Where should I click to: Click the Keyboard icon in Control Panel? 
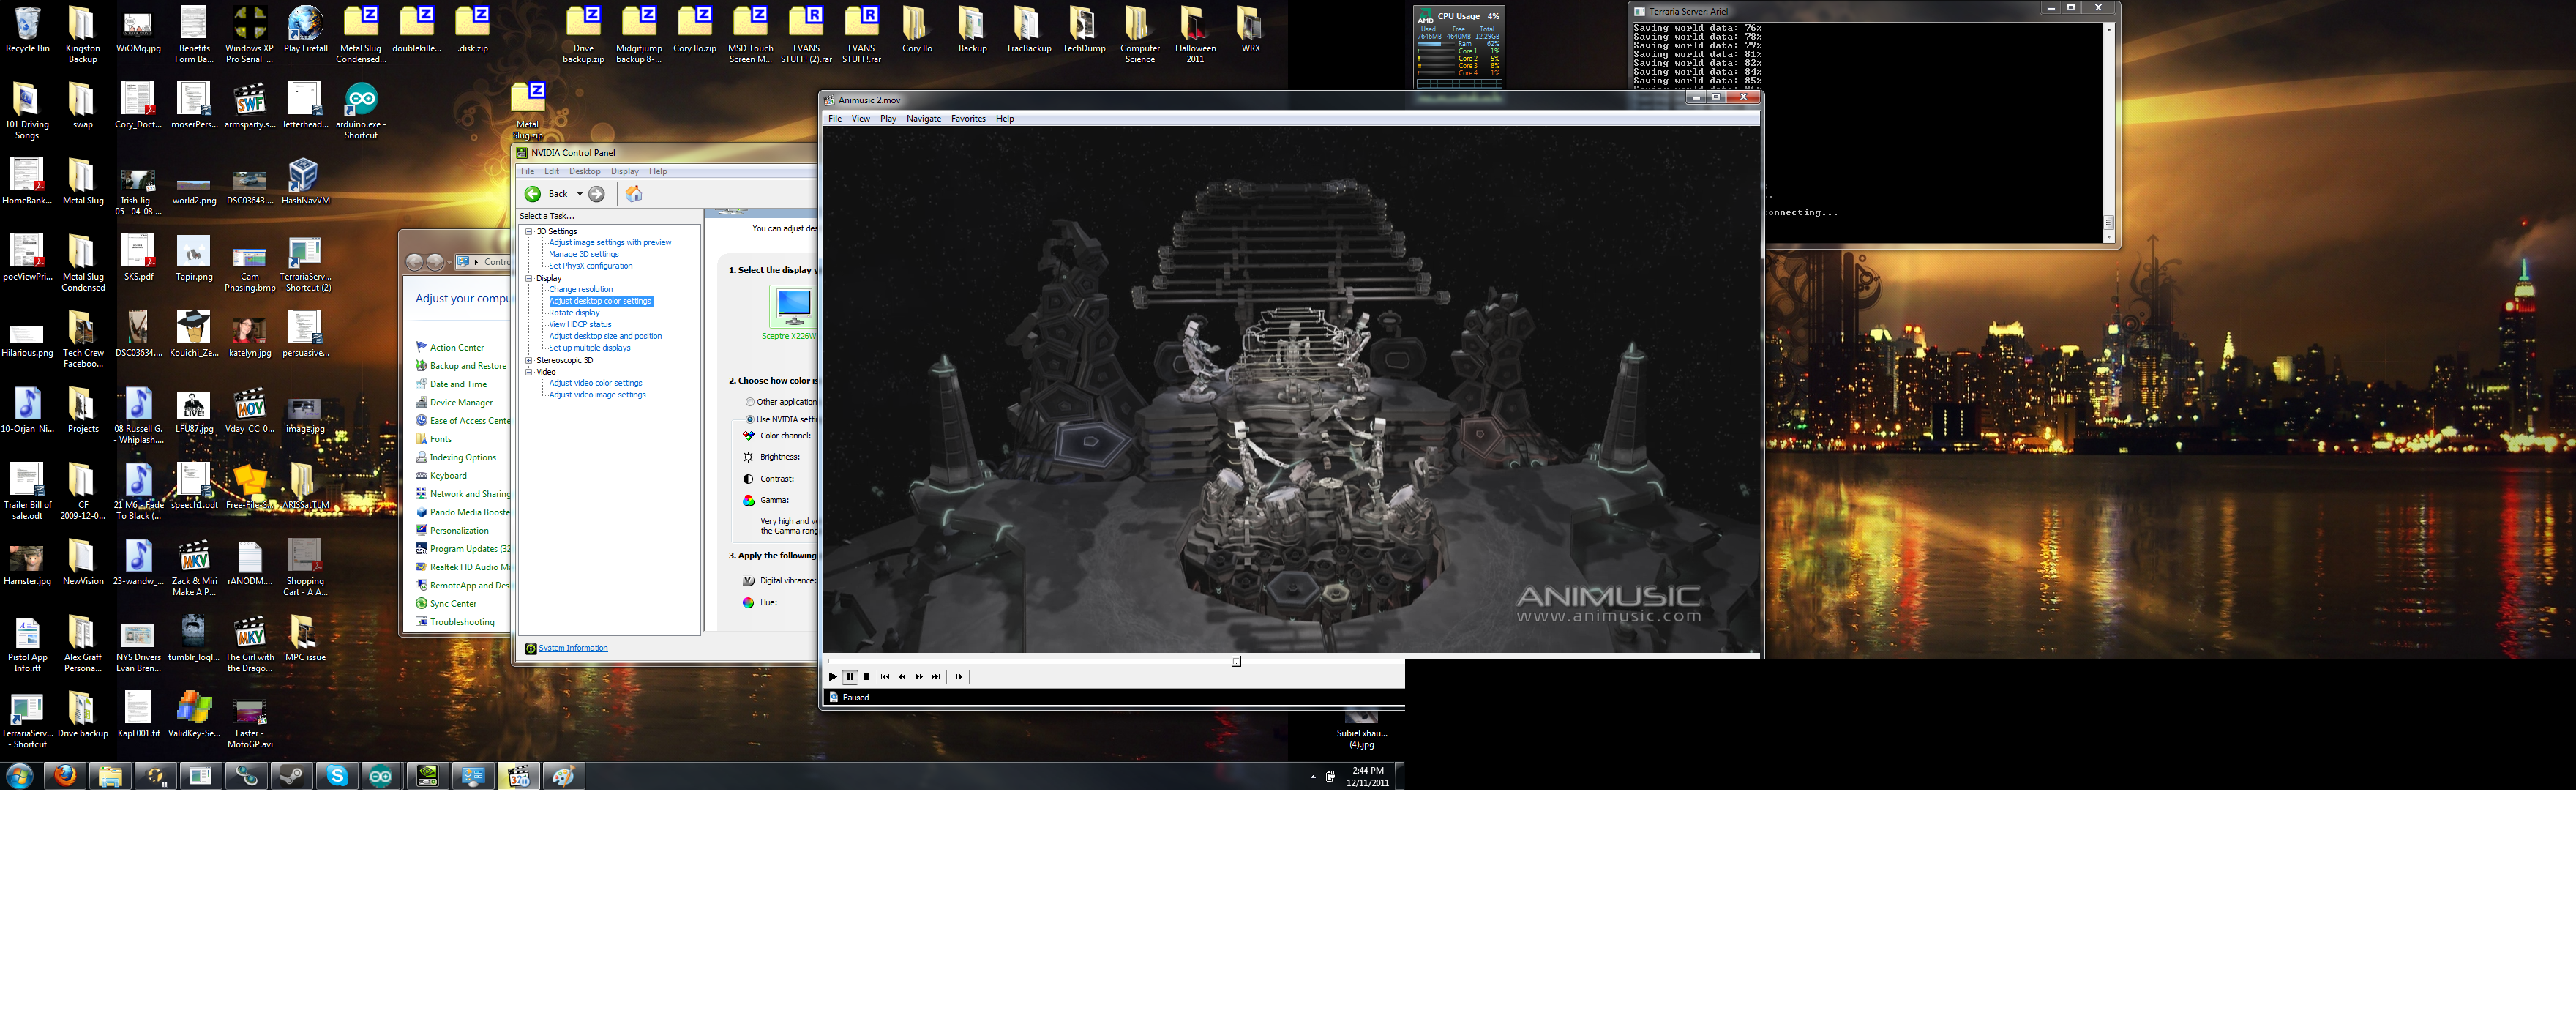pyautogui.click(x=421, y=476)
